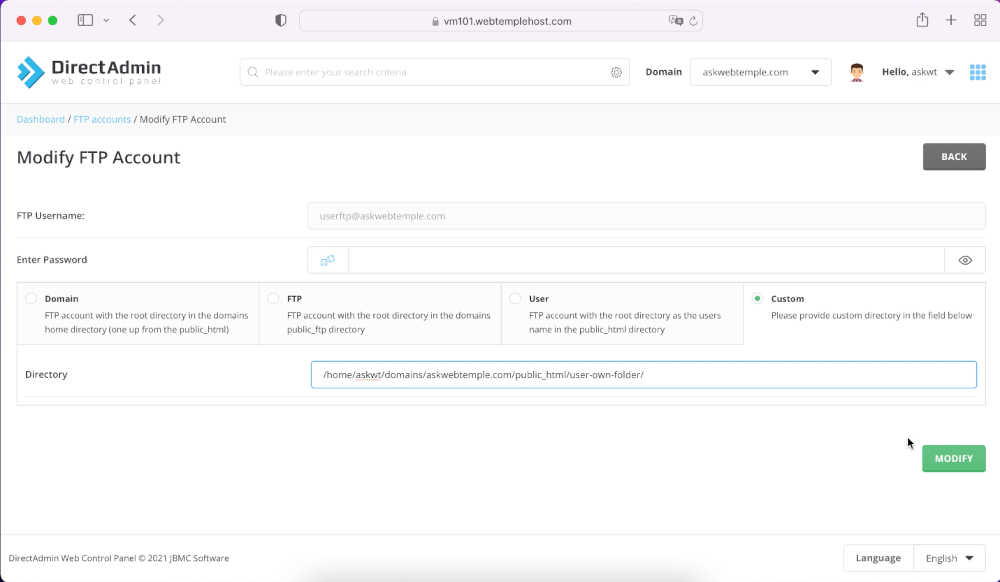
Task: Click the Directory path input
Action: tap(643, 375)
